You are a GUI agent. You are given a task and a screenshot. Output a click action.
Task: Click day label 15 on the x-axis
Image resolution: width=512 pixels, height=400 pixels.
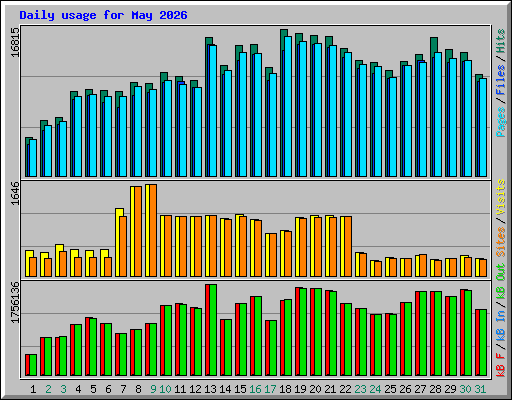pos(240,389)
